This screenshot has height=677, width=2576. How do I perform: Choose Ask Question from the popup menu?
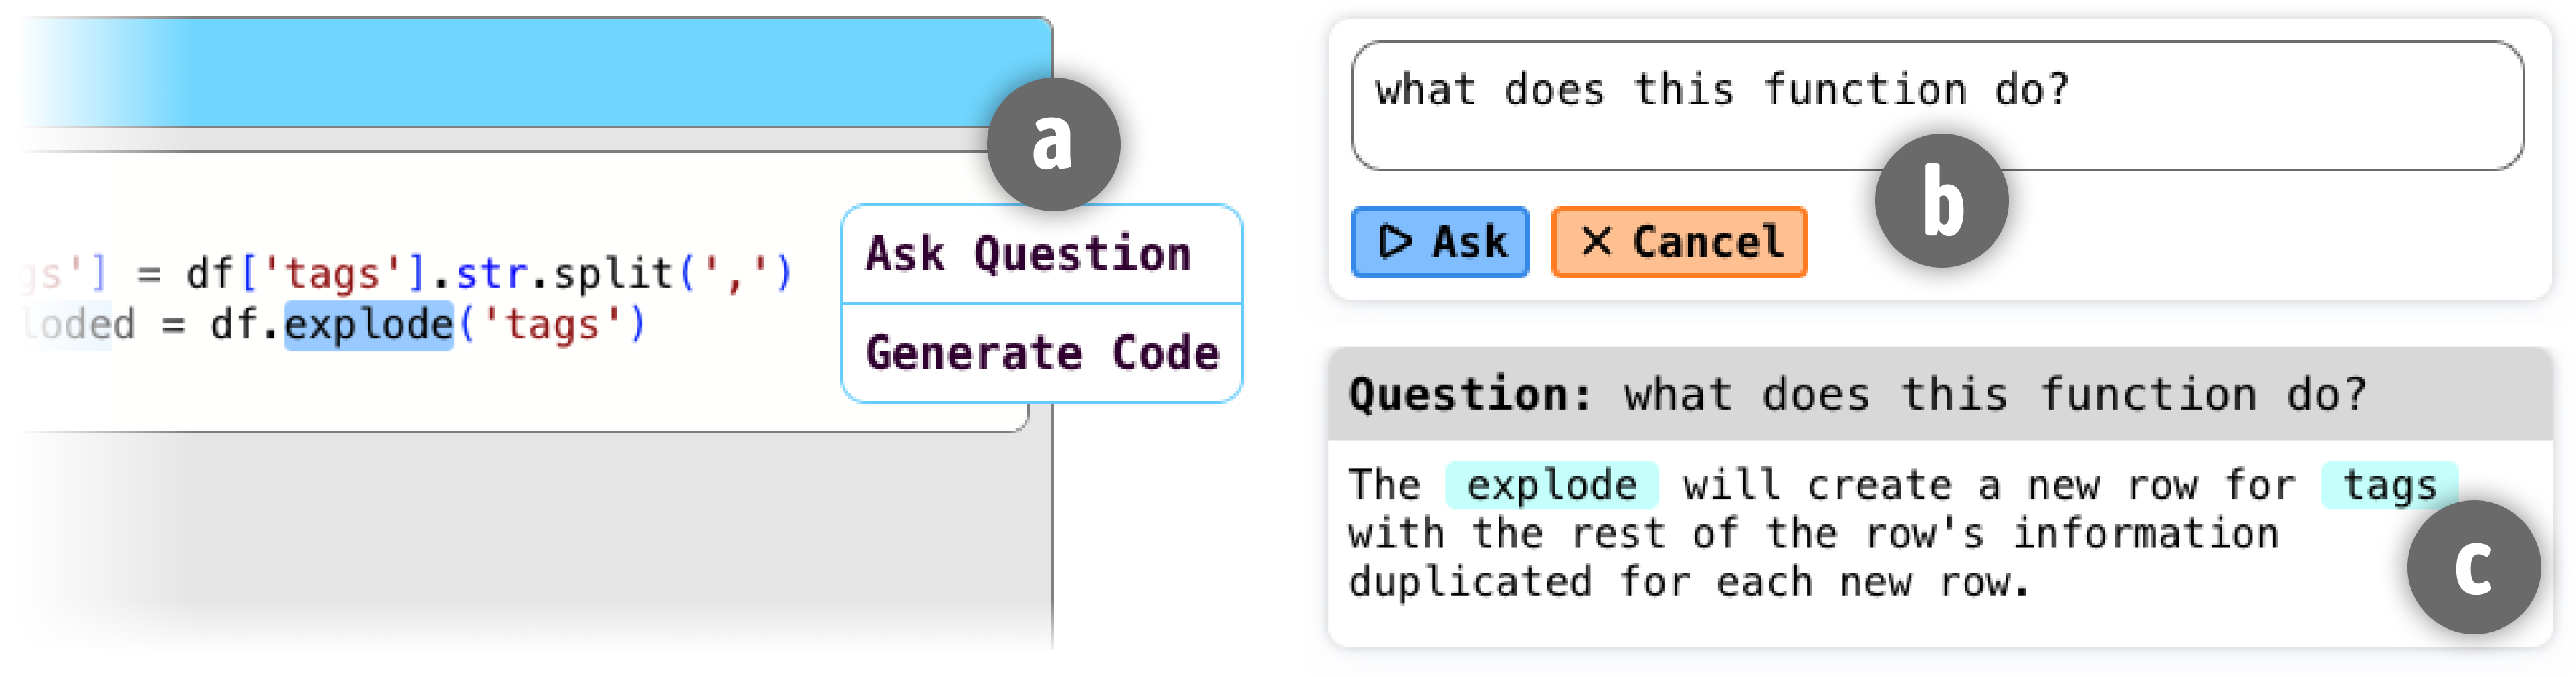pyautogui.click(x=1029, y=254)
